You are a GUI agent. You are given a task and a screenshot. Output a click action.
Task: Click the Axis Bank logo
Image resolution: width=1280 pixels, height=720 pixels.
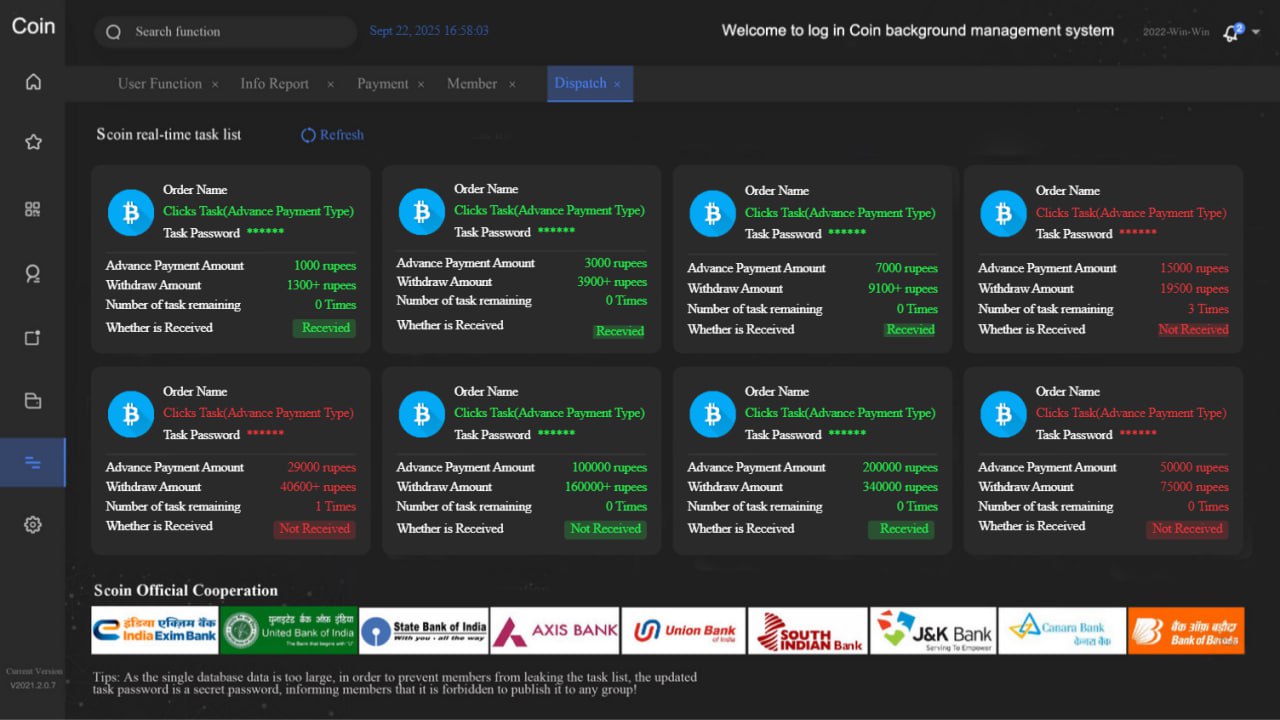pos(555,631)
